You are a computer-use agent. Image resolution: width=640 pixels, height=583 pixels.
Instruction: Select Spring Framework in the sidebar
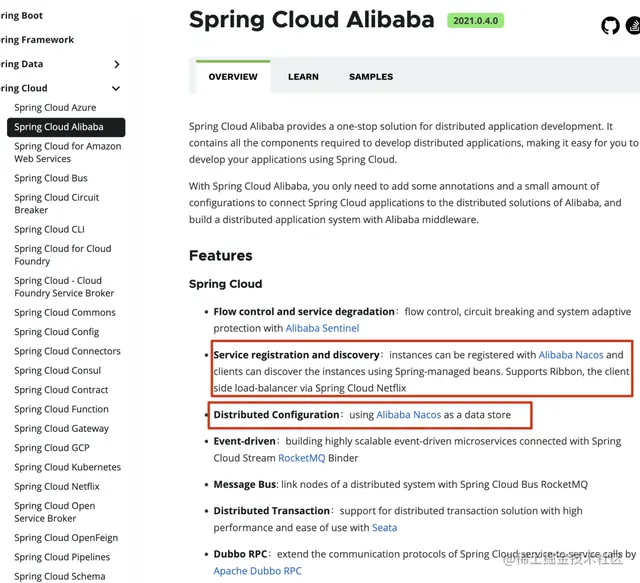coord(37,40)
